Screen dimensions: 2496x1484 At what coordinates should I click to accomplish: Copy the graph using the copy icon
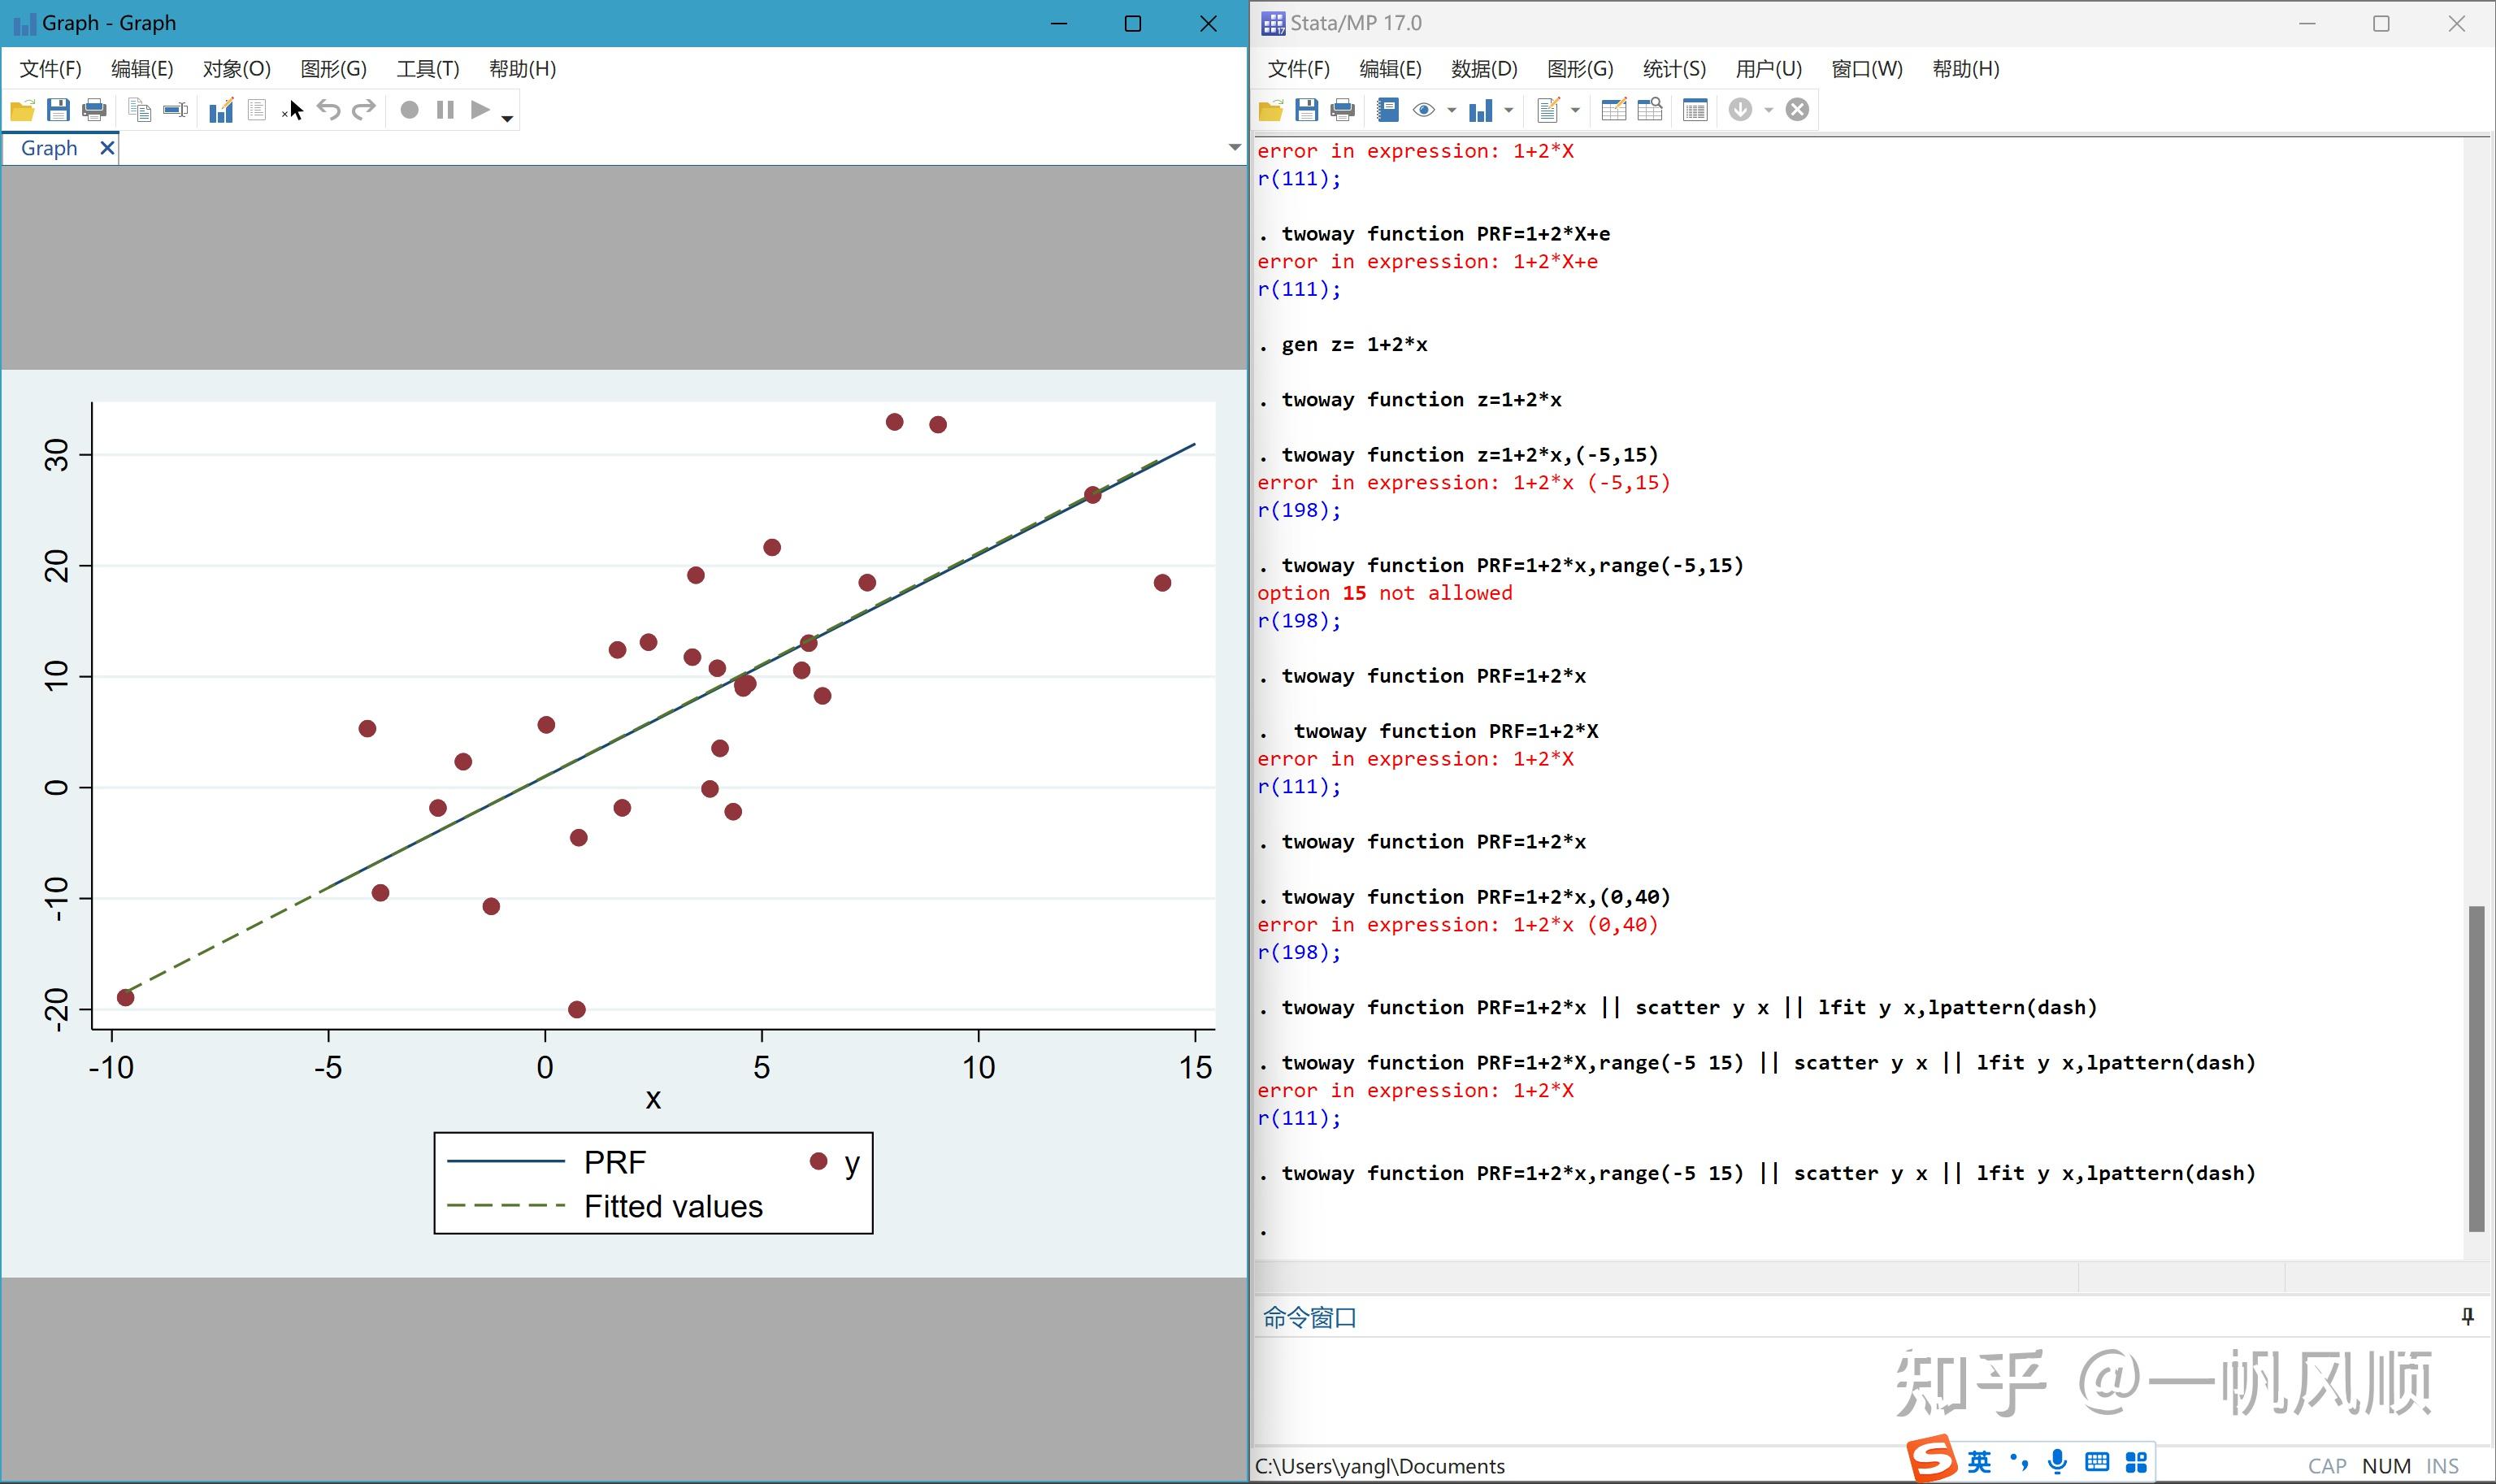point(140,110)
